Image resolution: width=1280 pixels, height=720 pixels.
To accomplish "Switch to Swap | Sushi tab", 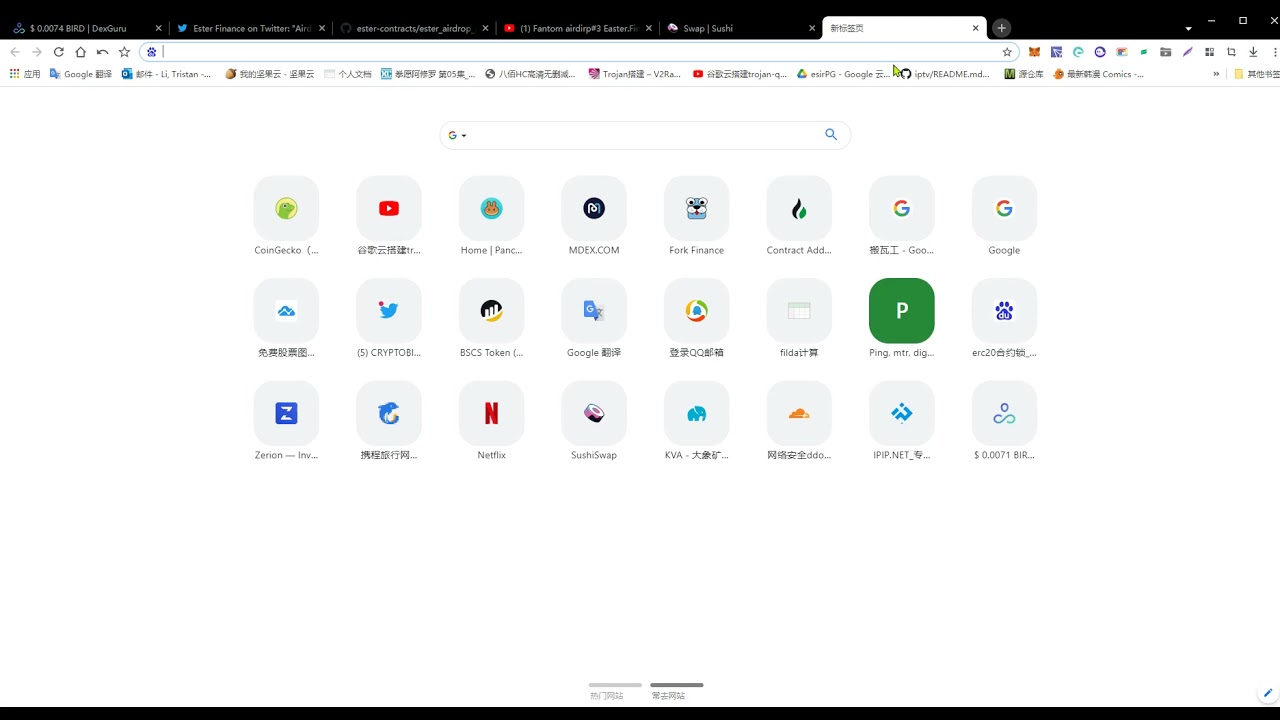I will [x=740, y=28].
